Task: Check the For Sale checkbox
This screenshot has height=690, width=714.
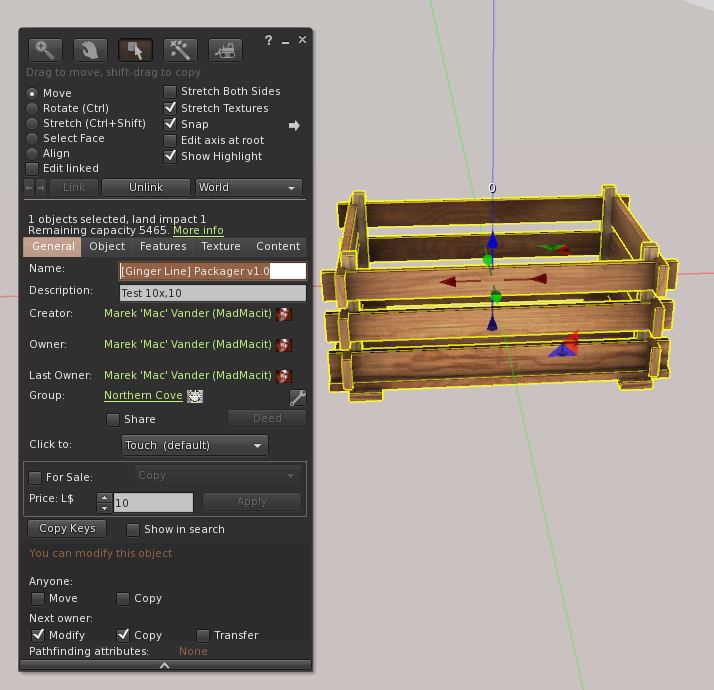Action: 36,478
